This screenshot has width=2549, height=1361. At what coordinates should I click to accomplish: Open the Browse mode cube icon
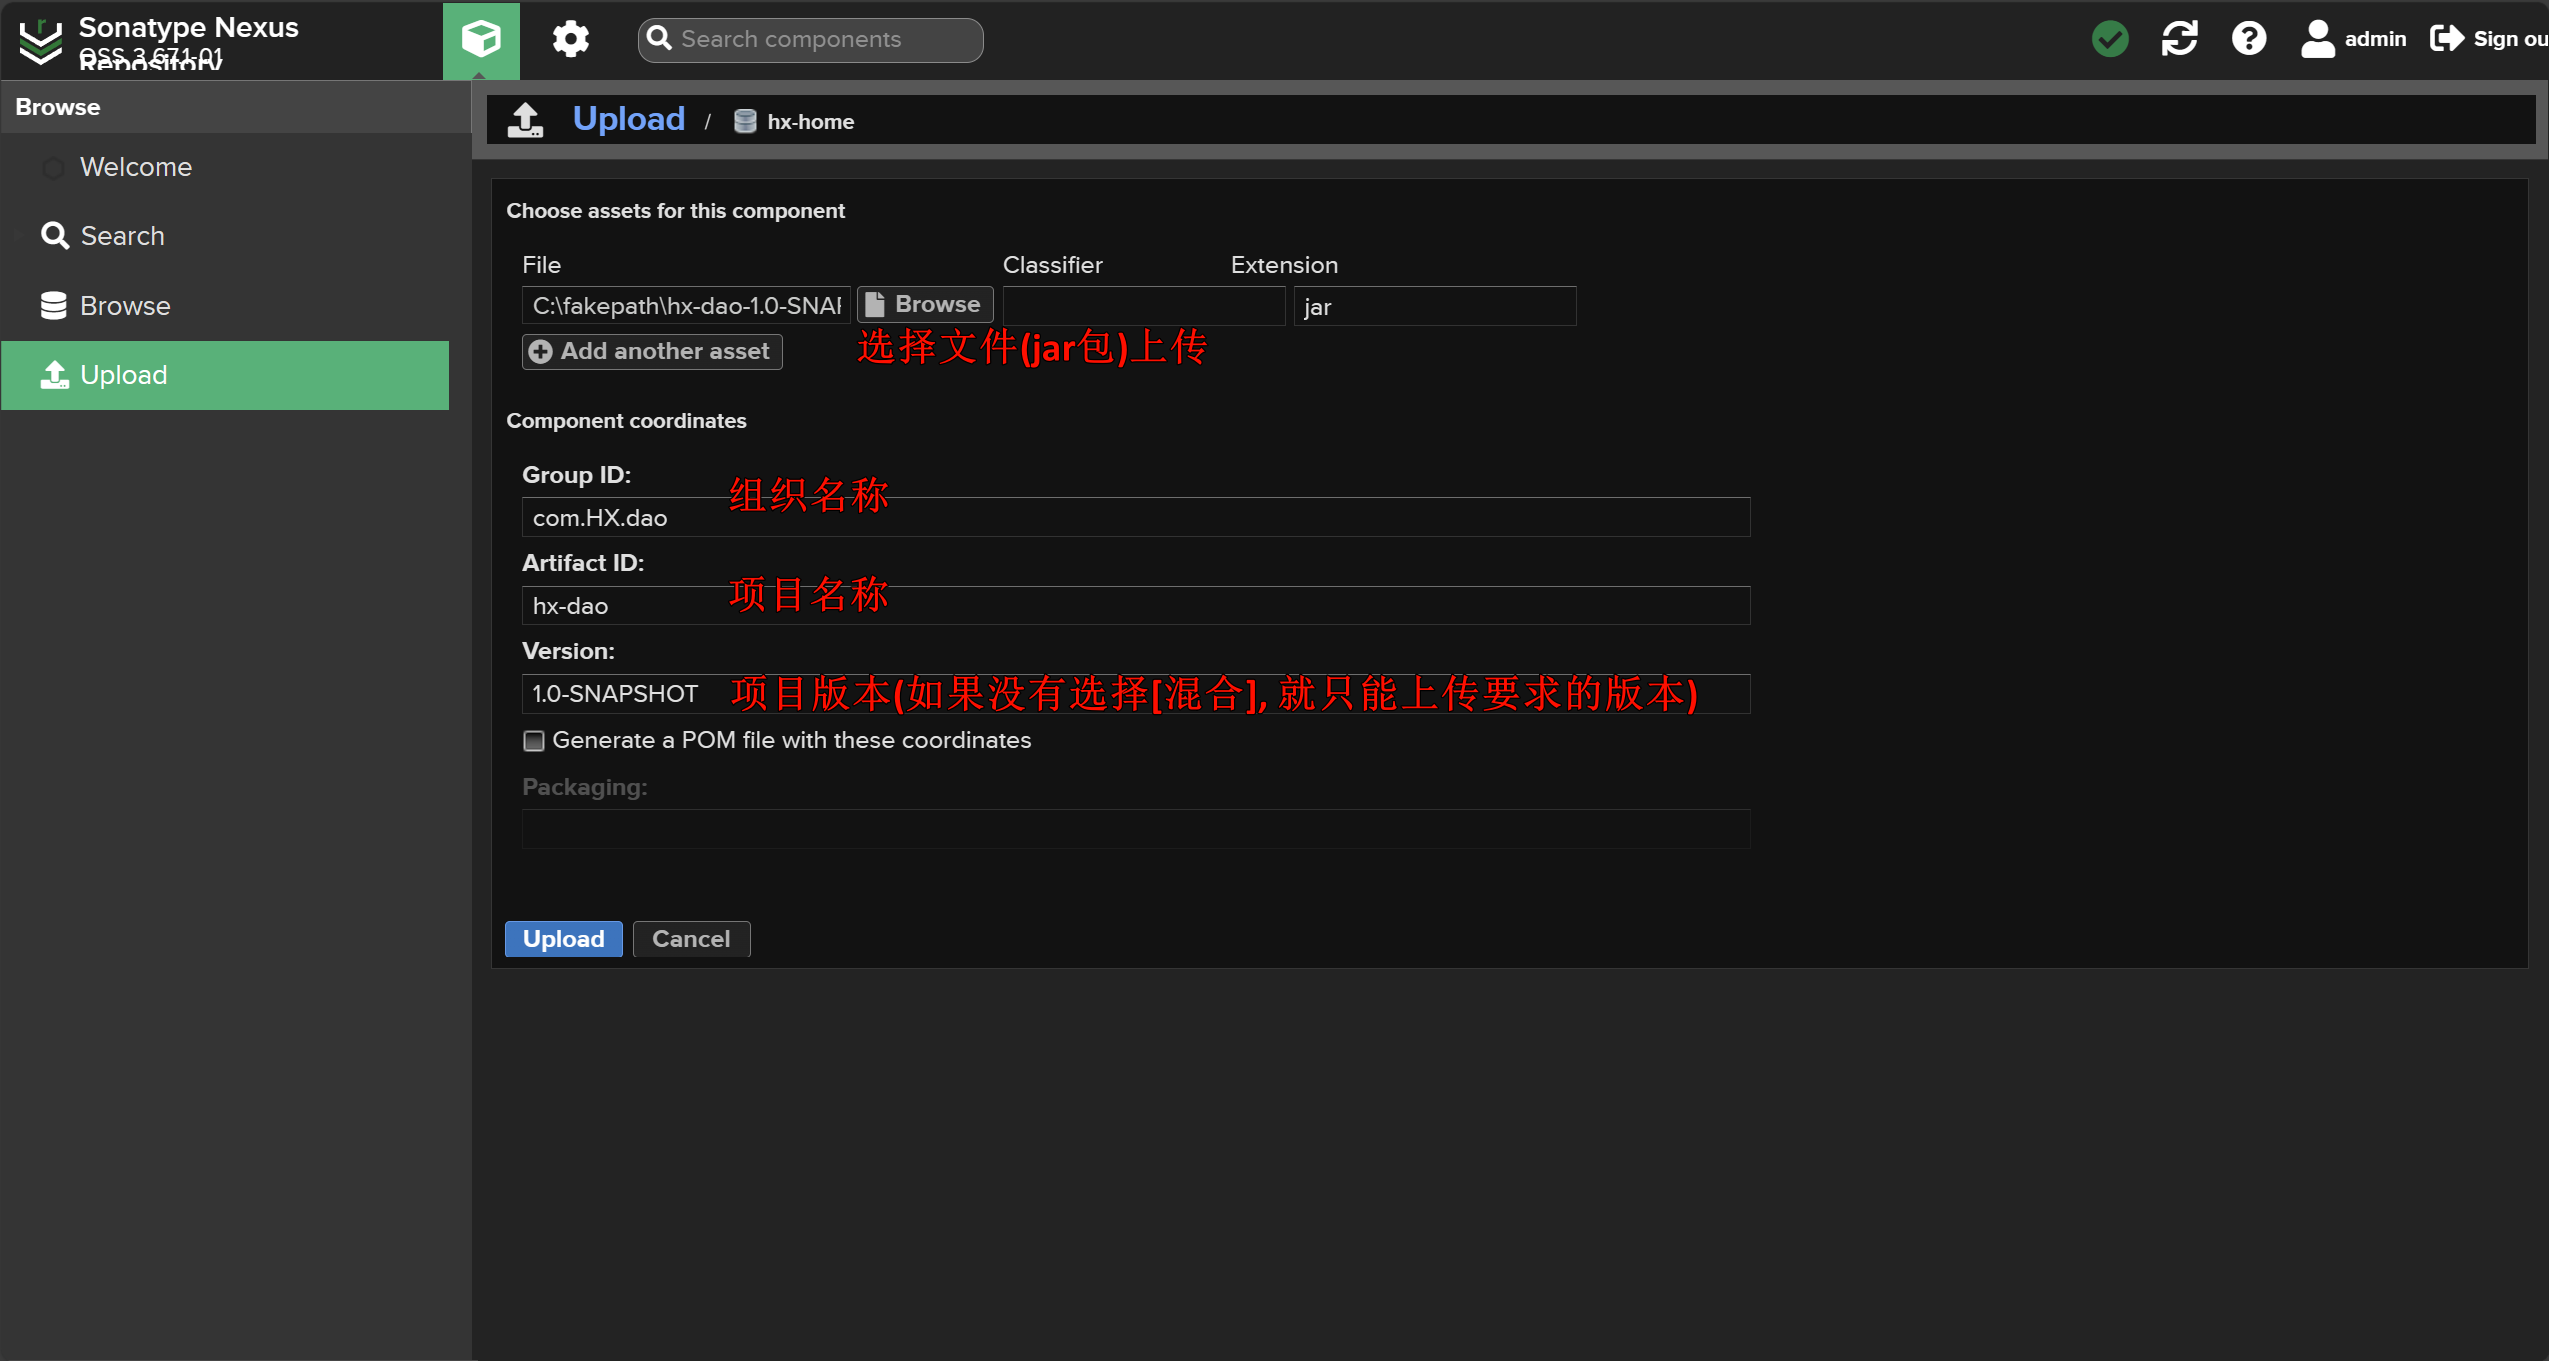tap(481, 39)
